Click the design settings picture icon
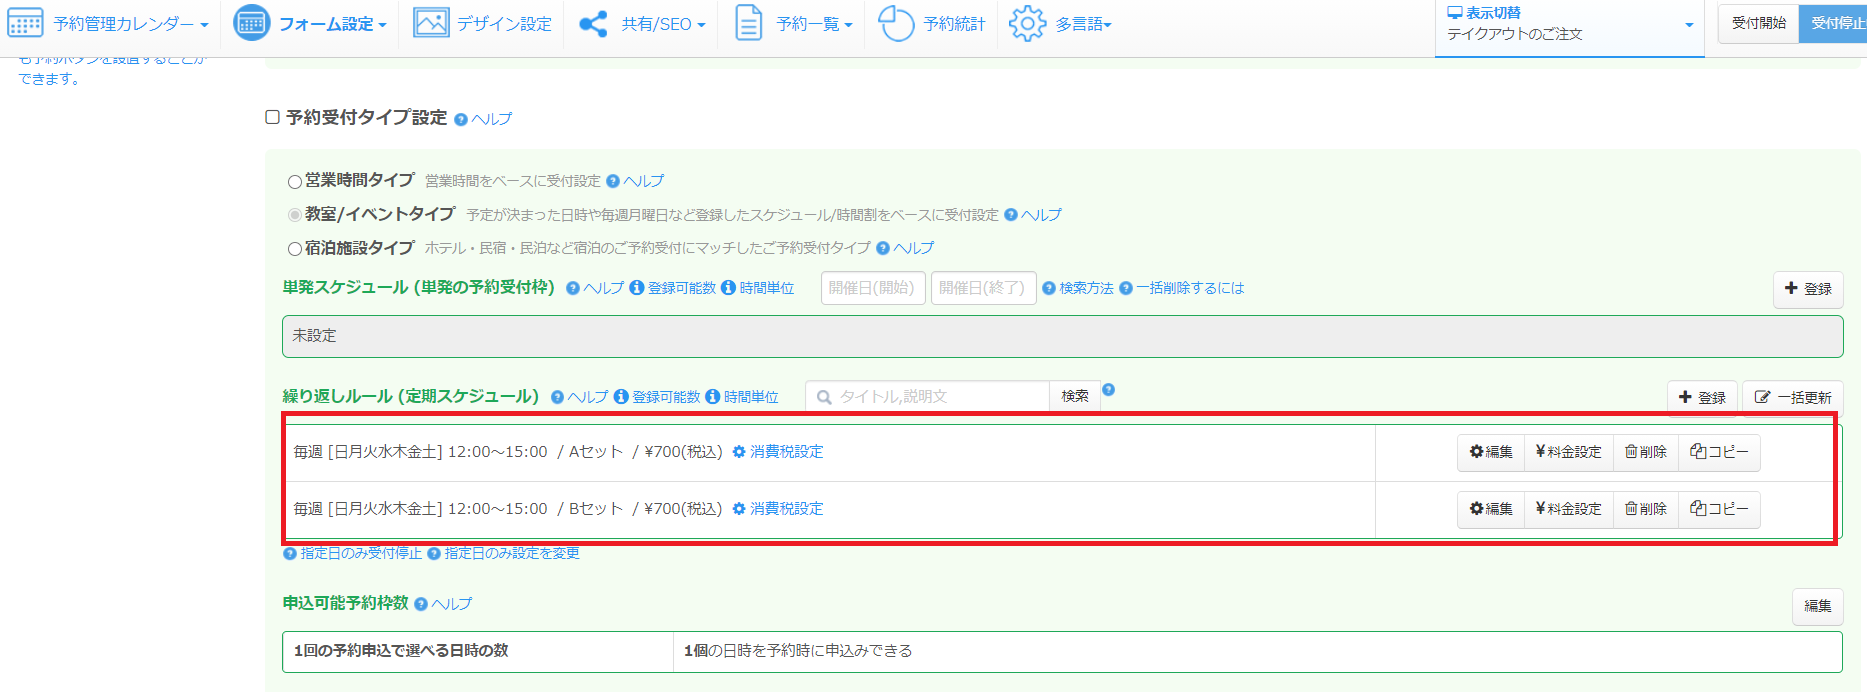 (x=431, y=23)
